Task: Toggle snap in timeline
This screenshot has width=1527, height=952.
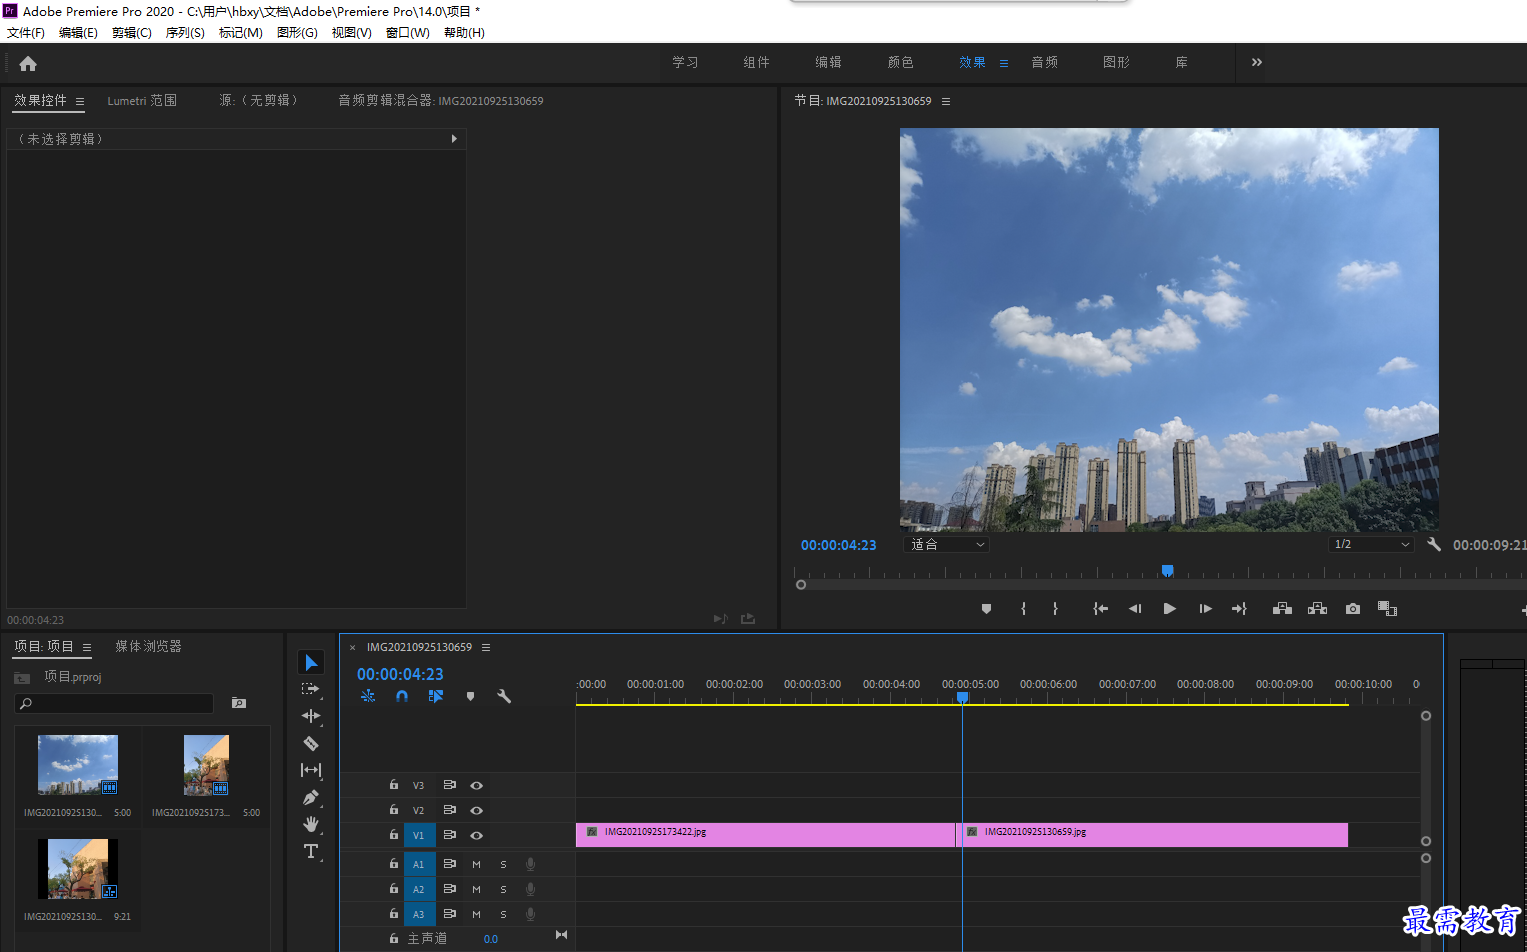Action: click(x=402, y=696)
